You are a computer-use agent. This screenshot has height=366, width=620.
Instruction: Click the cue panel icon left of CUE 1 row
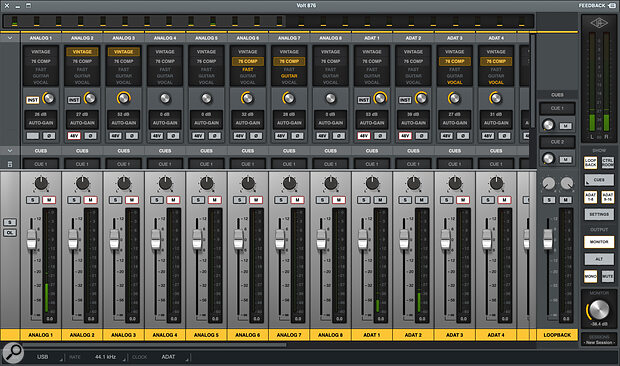click(x=10, y=164)
